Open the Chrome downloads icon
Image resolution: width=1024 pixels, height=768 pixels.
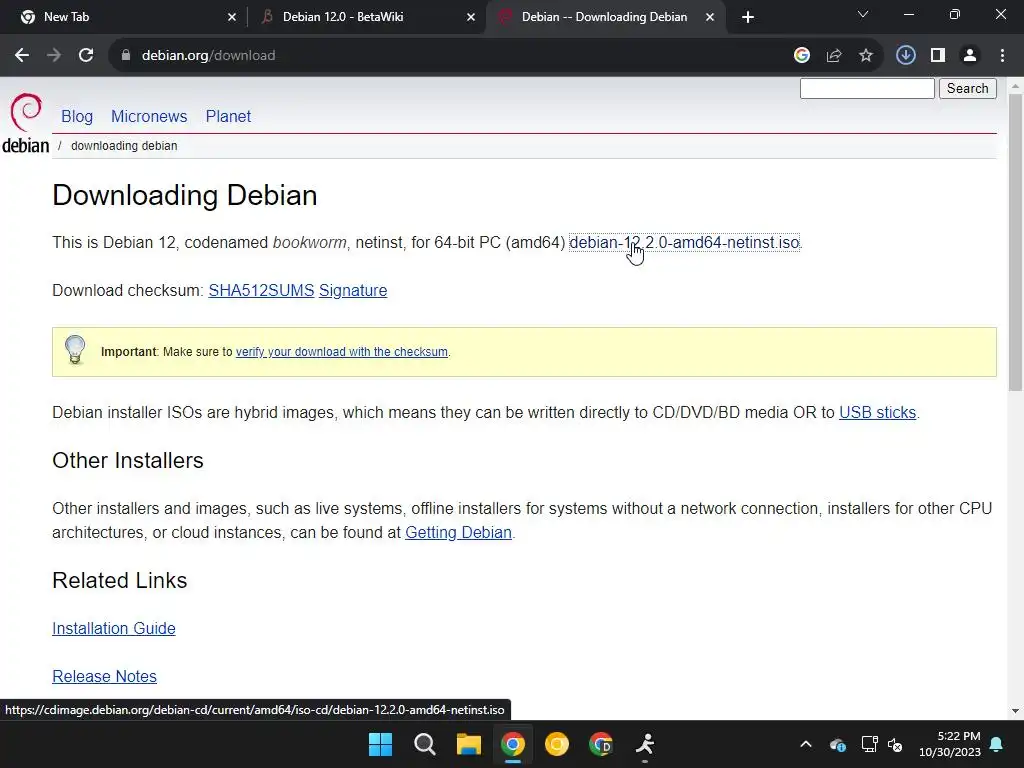point(905,56)
